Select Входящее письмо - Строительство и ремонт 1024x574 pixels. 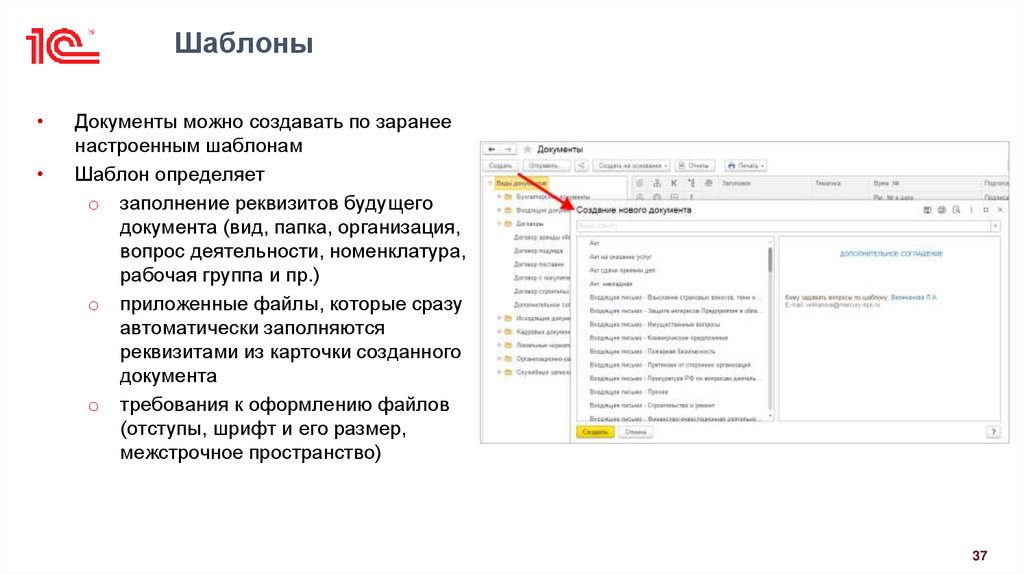[652, 406]
